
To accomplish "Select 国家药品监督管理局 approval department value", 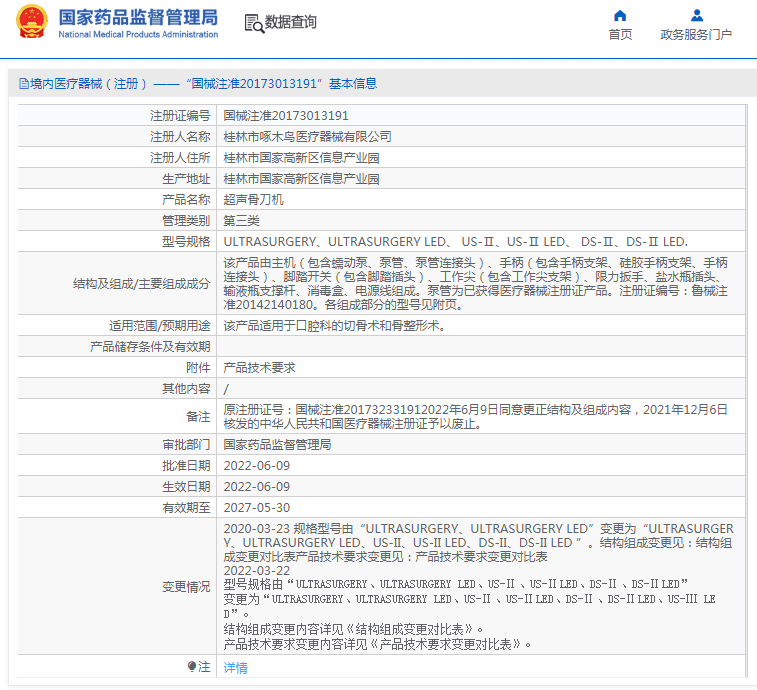I will (277, 444).
